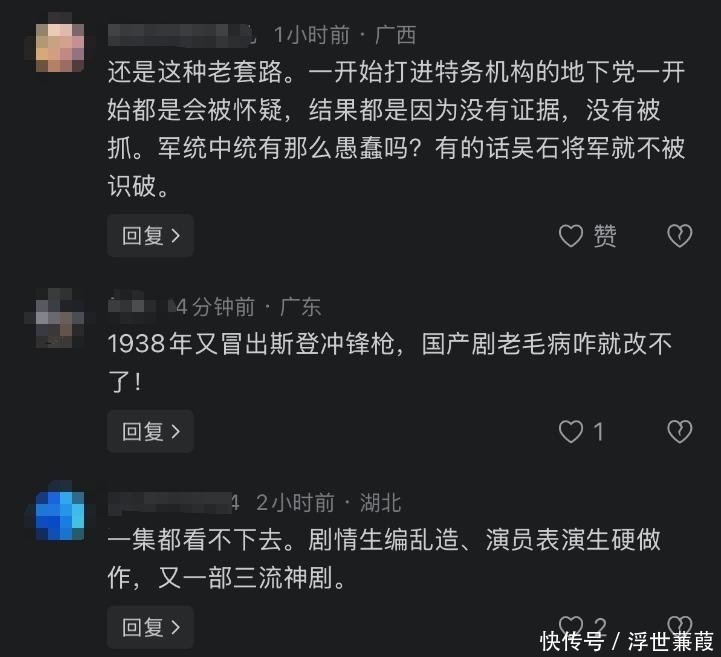Like the Hubei comment with 2 likes
721x657 pixels.
[x=571, y=625]
